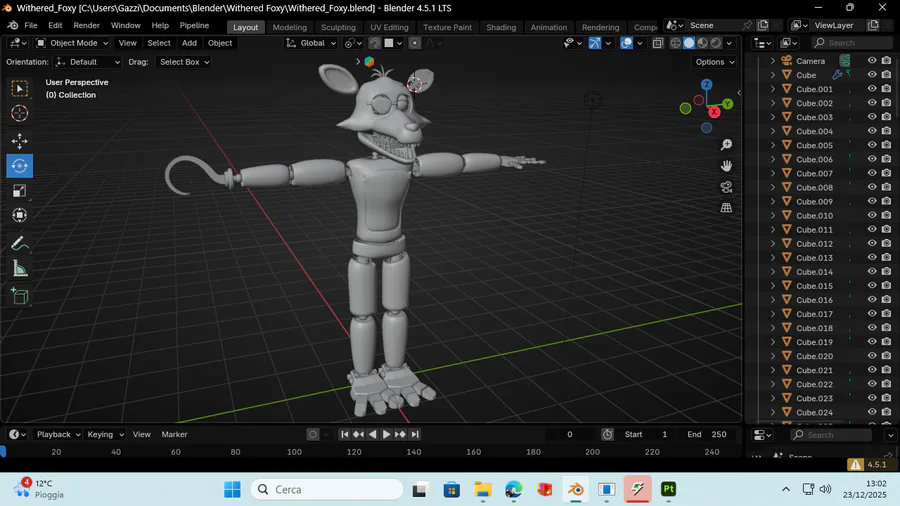The width and height of the screenshot is (900, 506).
Task: Open the Render menu
Action: pos(87,26)
